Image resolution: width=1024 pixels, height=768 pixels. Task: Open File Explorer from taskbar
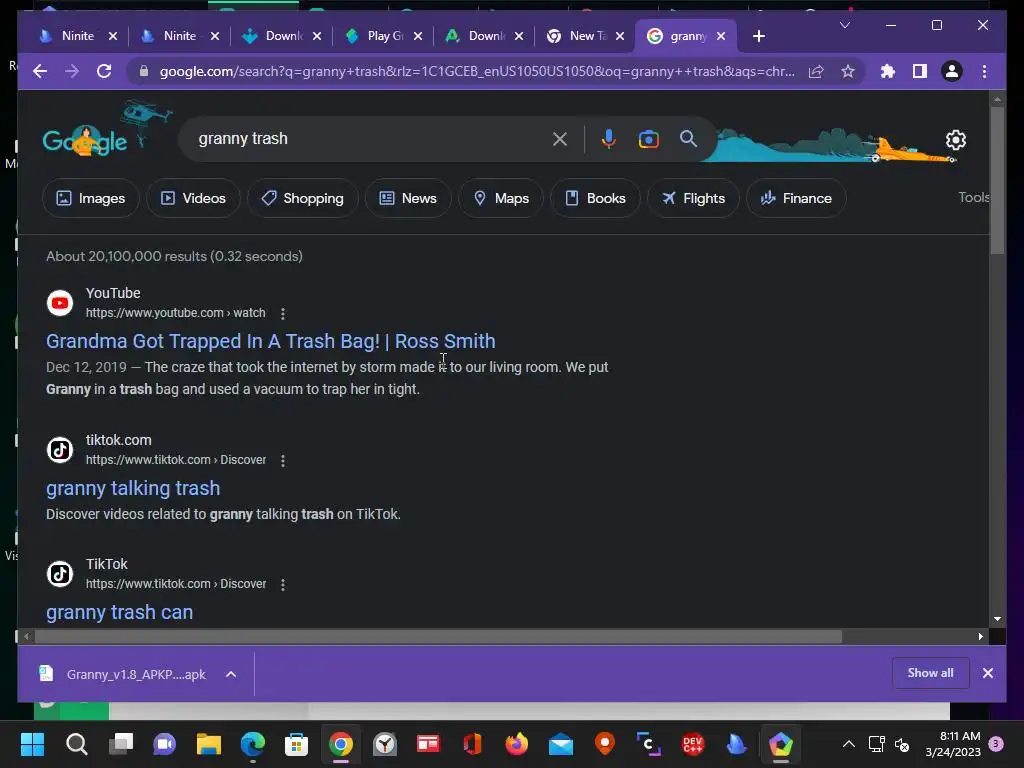point(209,744)
